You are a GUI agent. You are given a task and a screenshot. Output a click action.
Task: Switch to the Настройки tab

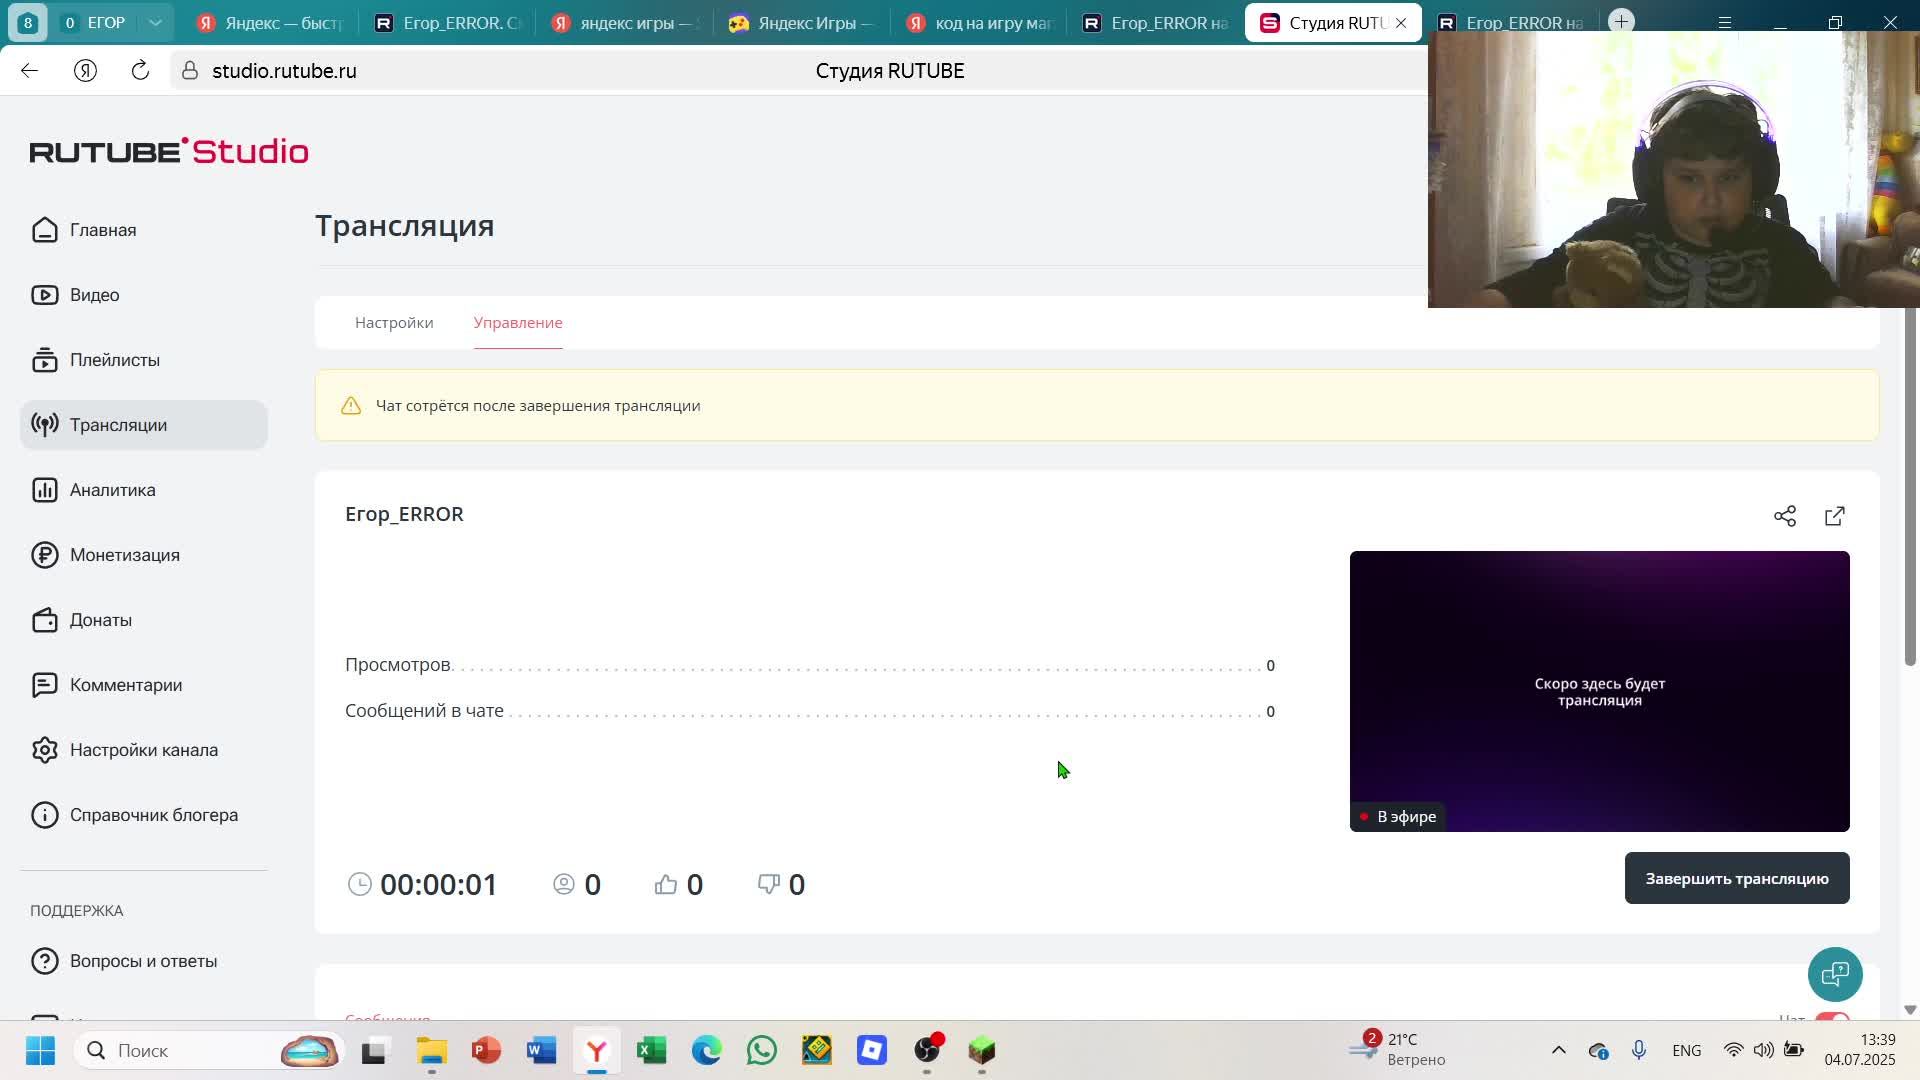(x=394, y=323)
